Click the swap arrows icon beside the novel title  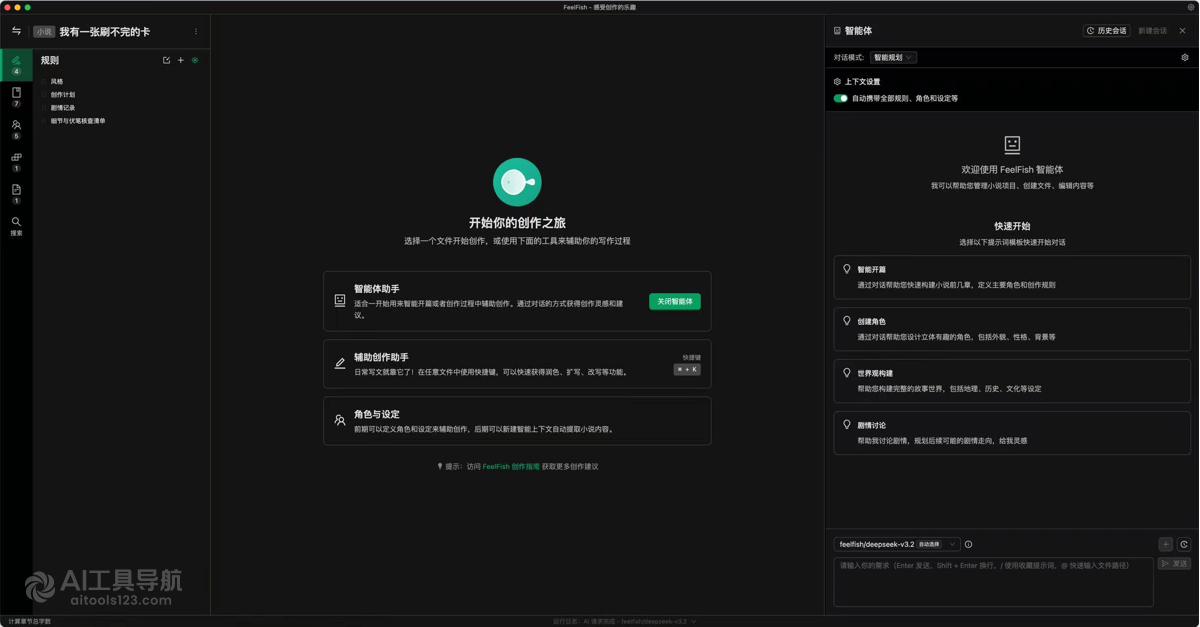pyautogui.click(x=16, y=31)
